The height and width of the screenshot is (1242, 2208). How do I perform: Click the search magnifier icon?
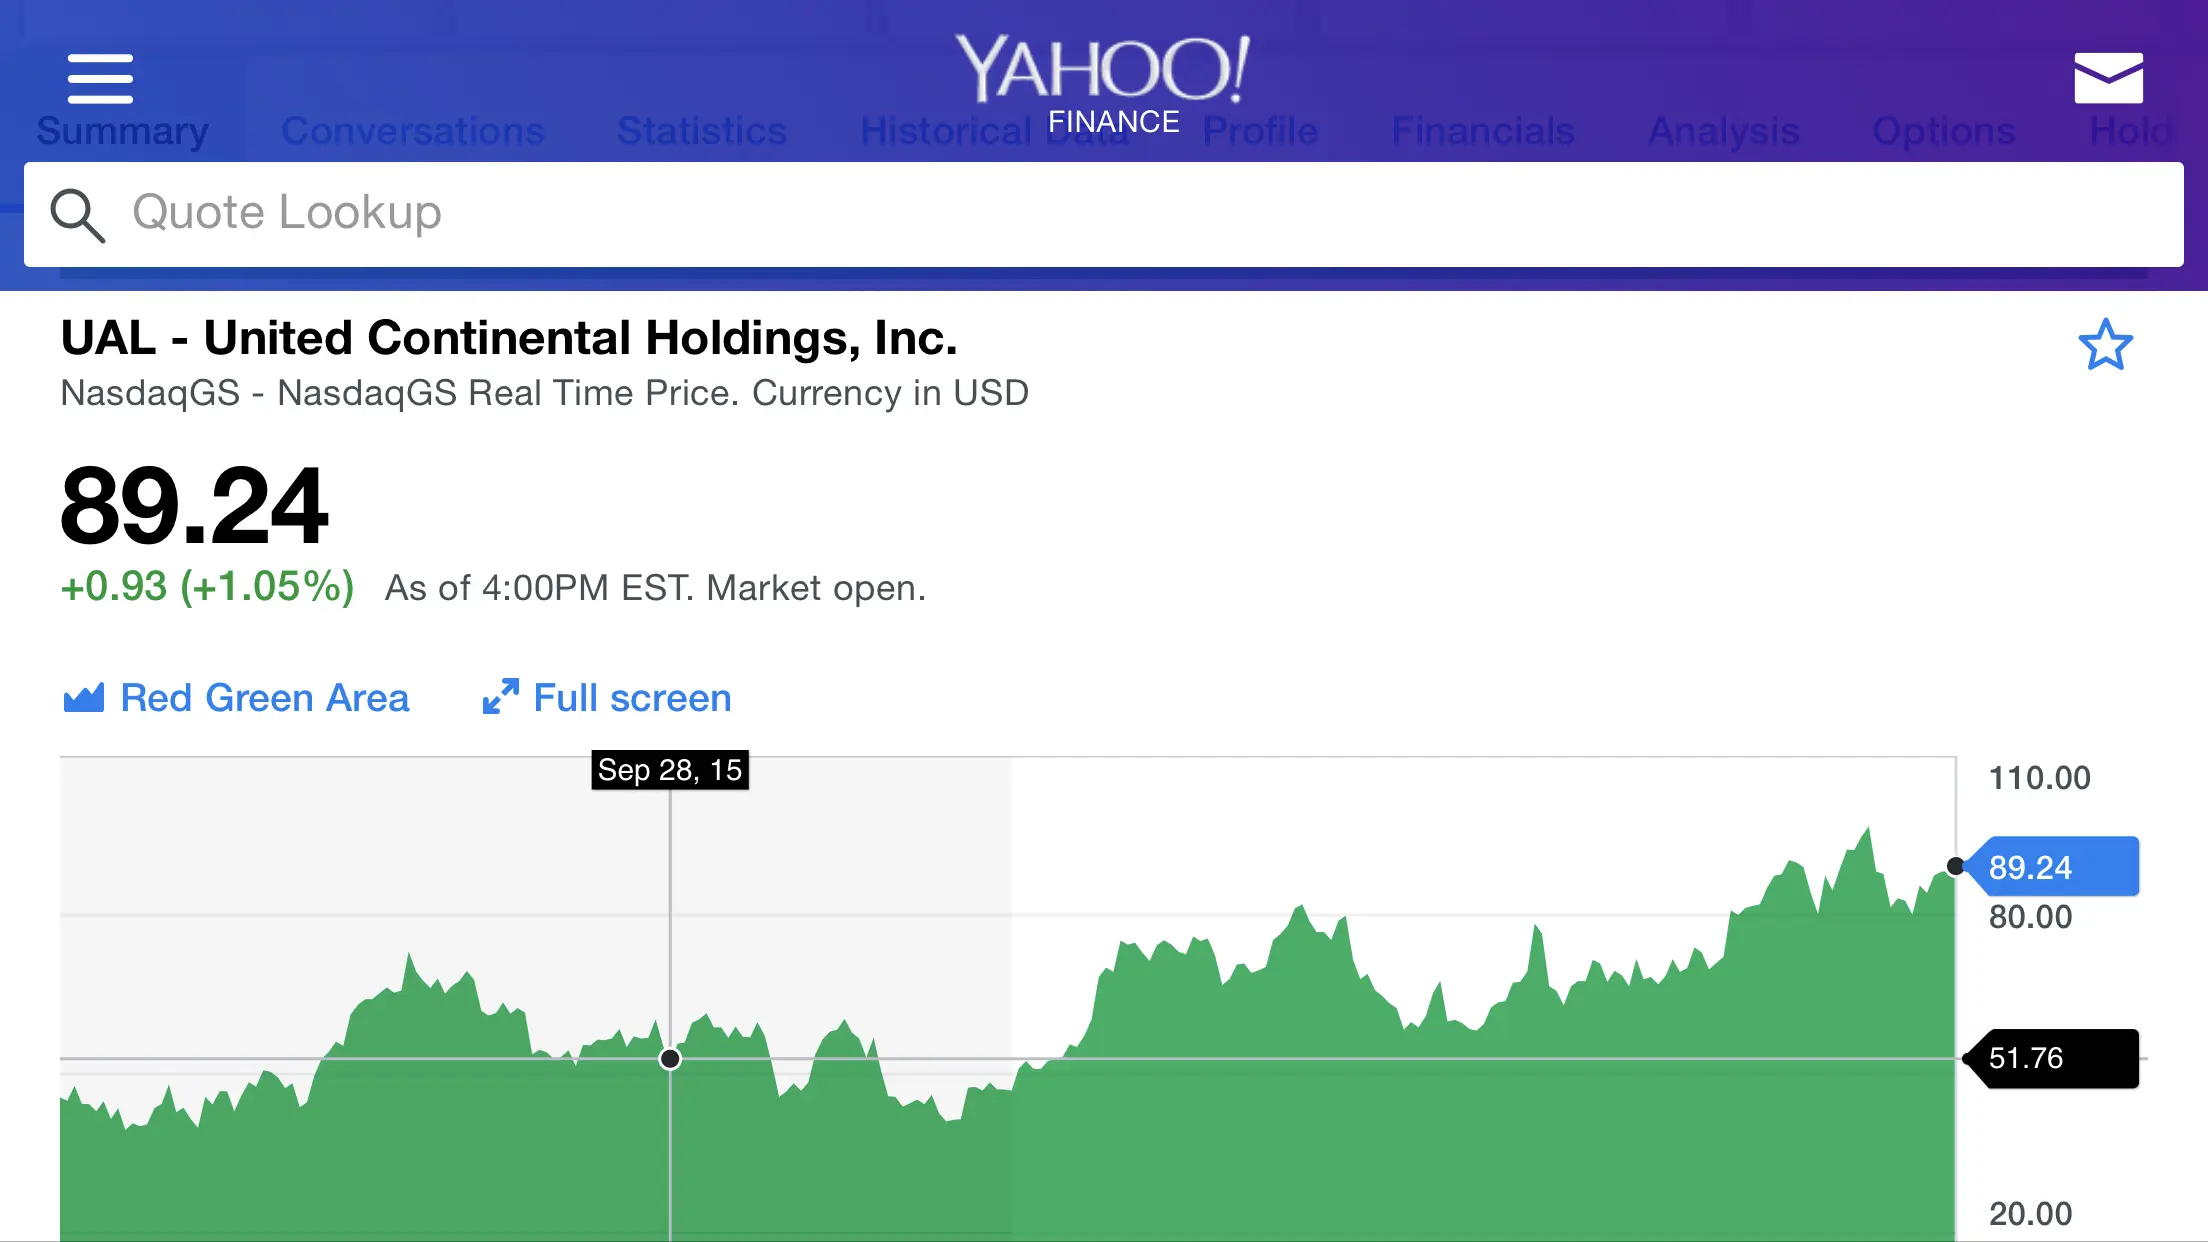coord(77,215)
